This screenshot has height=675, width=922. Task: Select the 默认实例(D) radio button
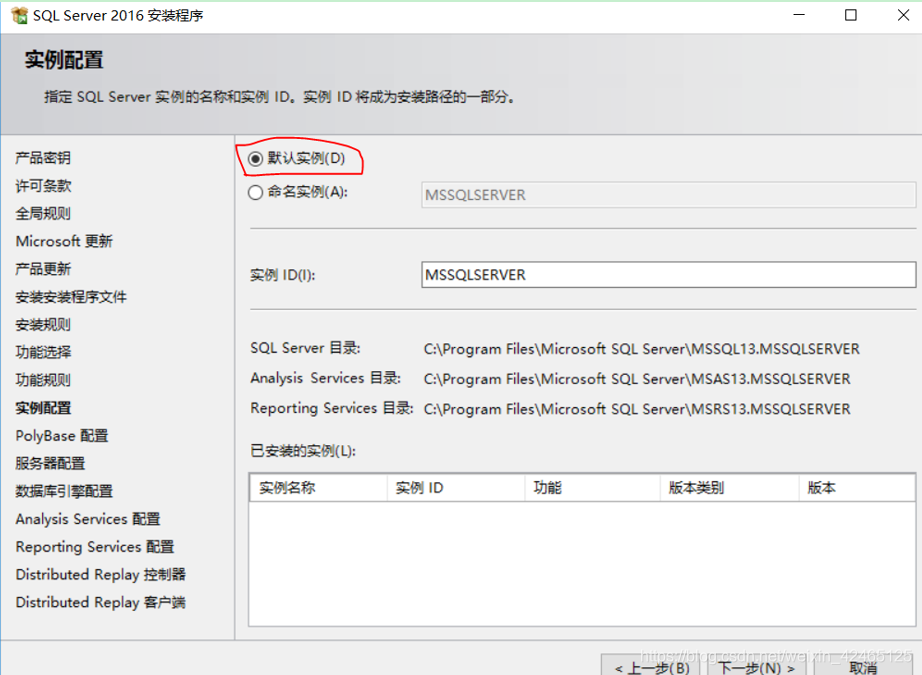click(x=255, y=159)
